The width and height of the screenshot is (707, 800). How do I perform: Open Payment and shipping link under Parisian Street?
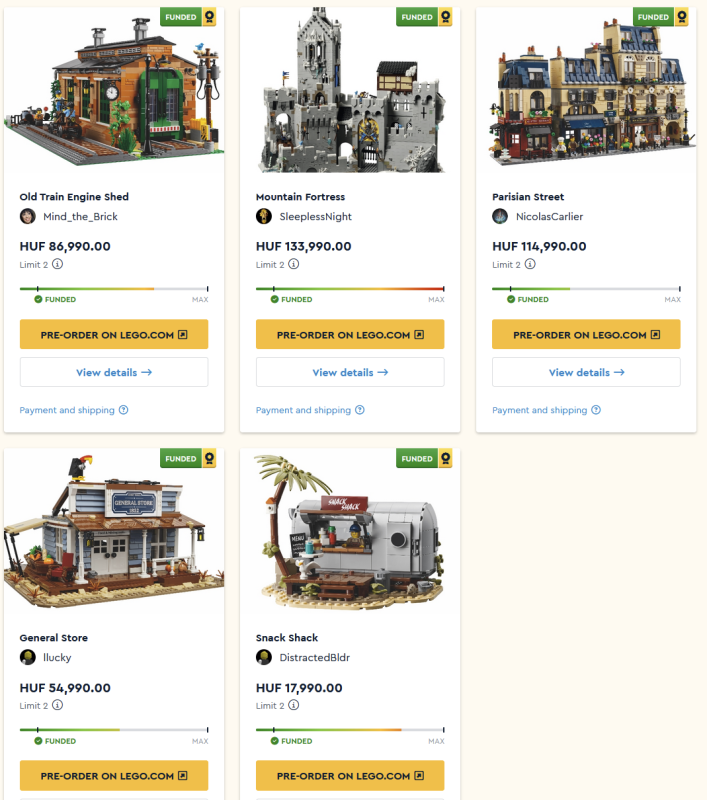point(546,410)
